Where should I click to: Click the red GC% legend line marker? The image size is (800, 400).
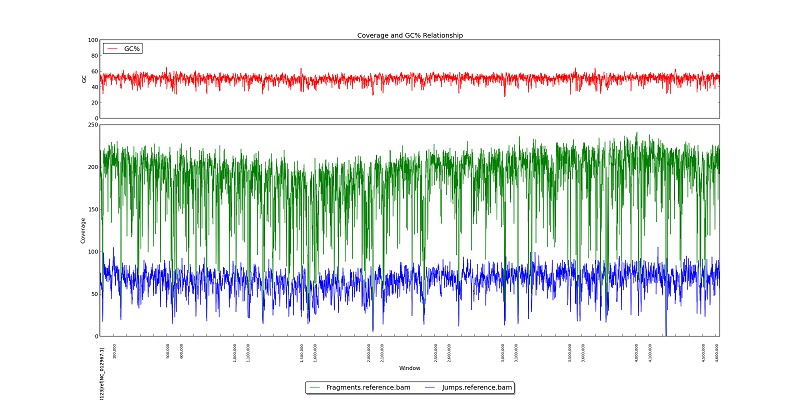click(112, 48)
